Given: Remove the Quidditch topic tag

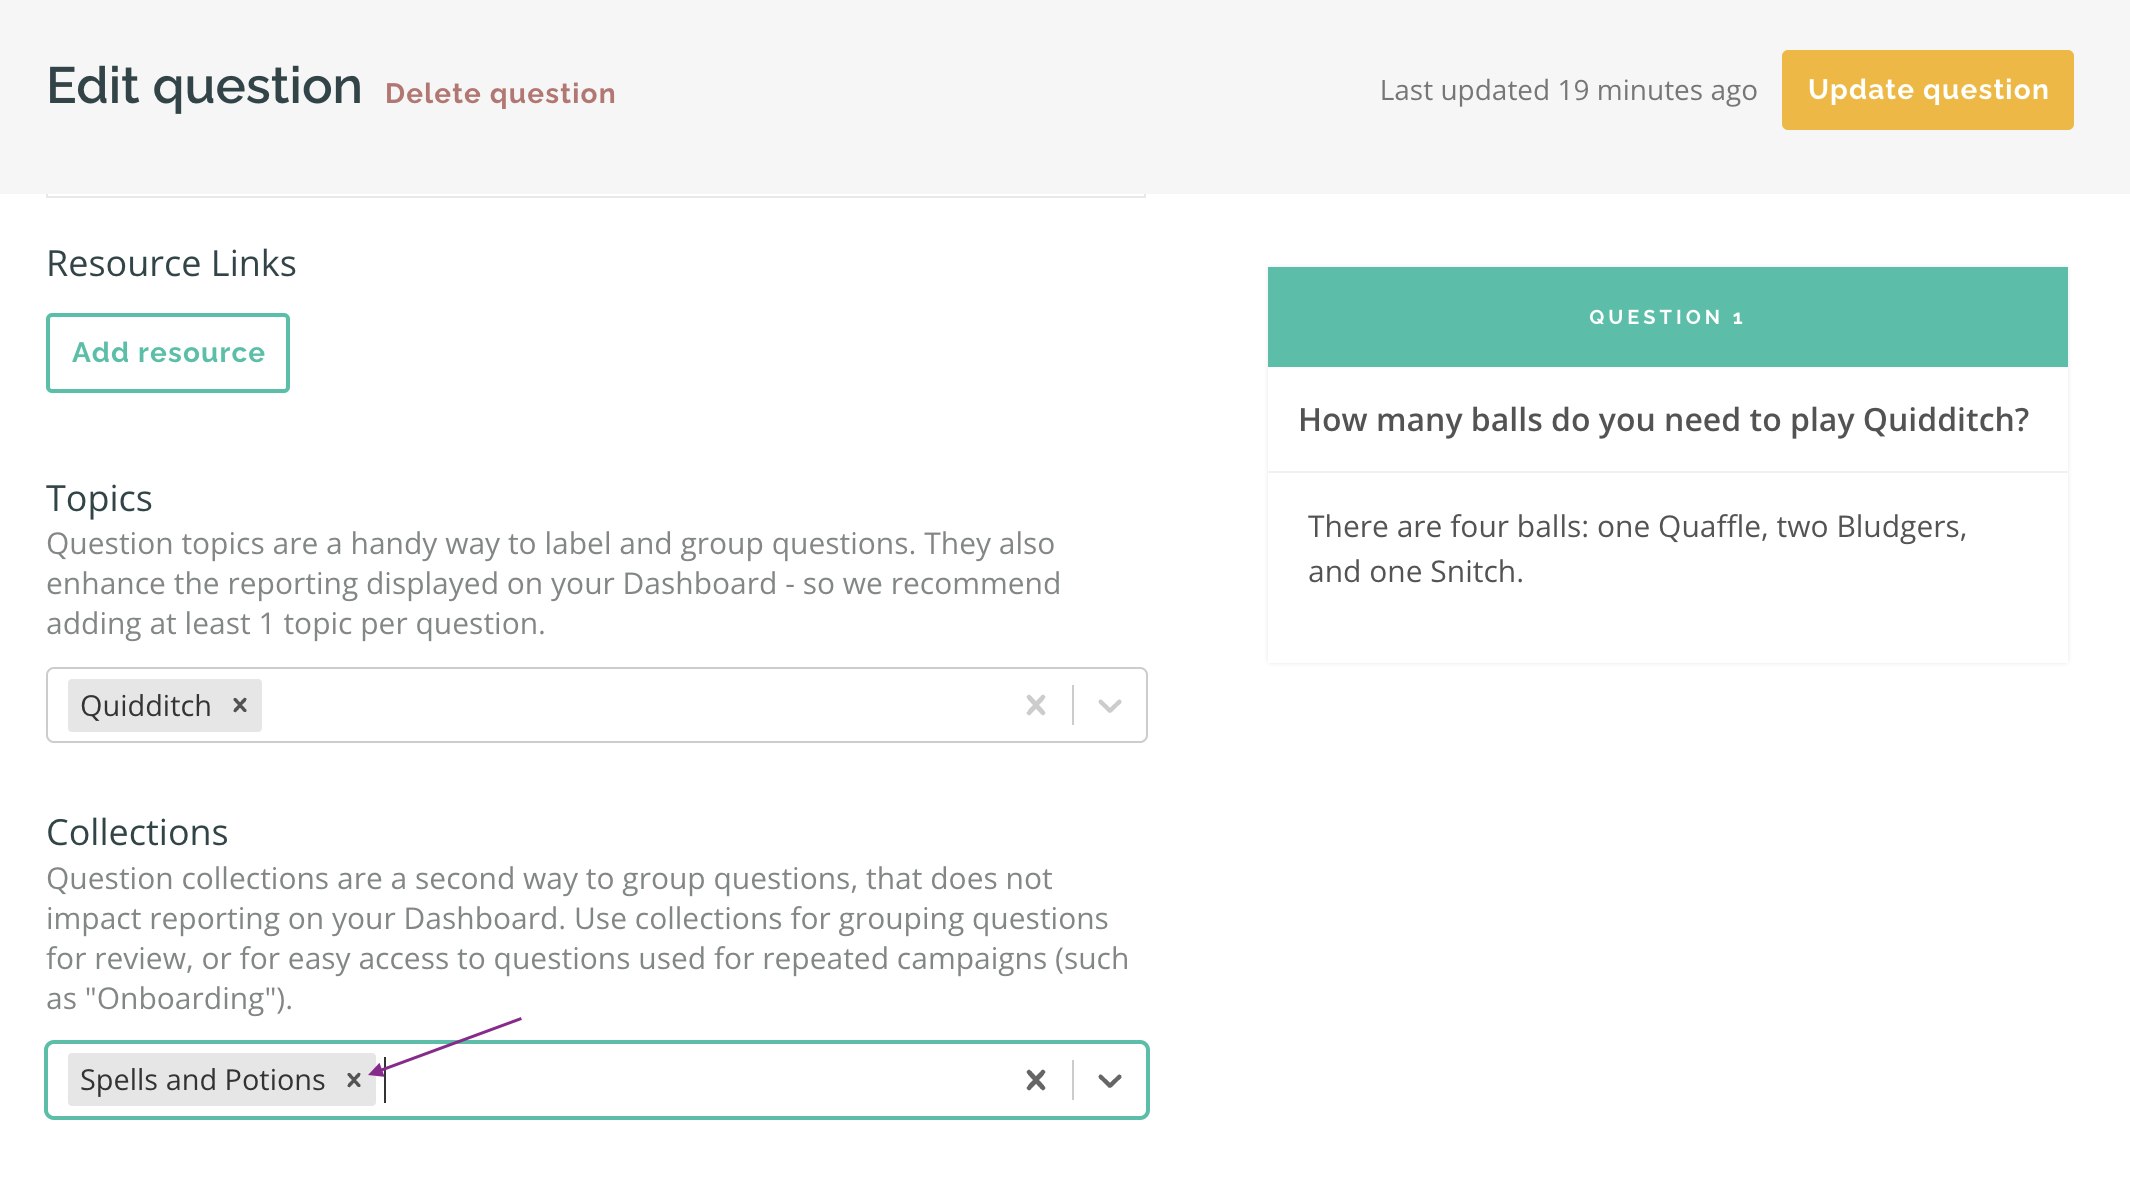Looking at the screenshot, I should click(240, 705).
